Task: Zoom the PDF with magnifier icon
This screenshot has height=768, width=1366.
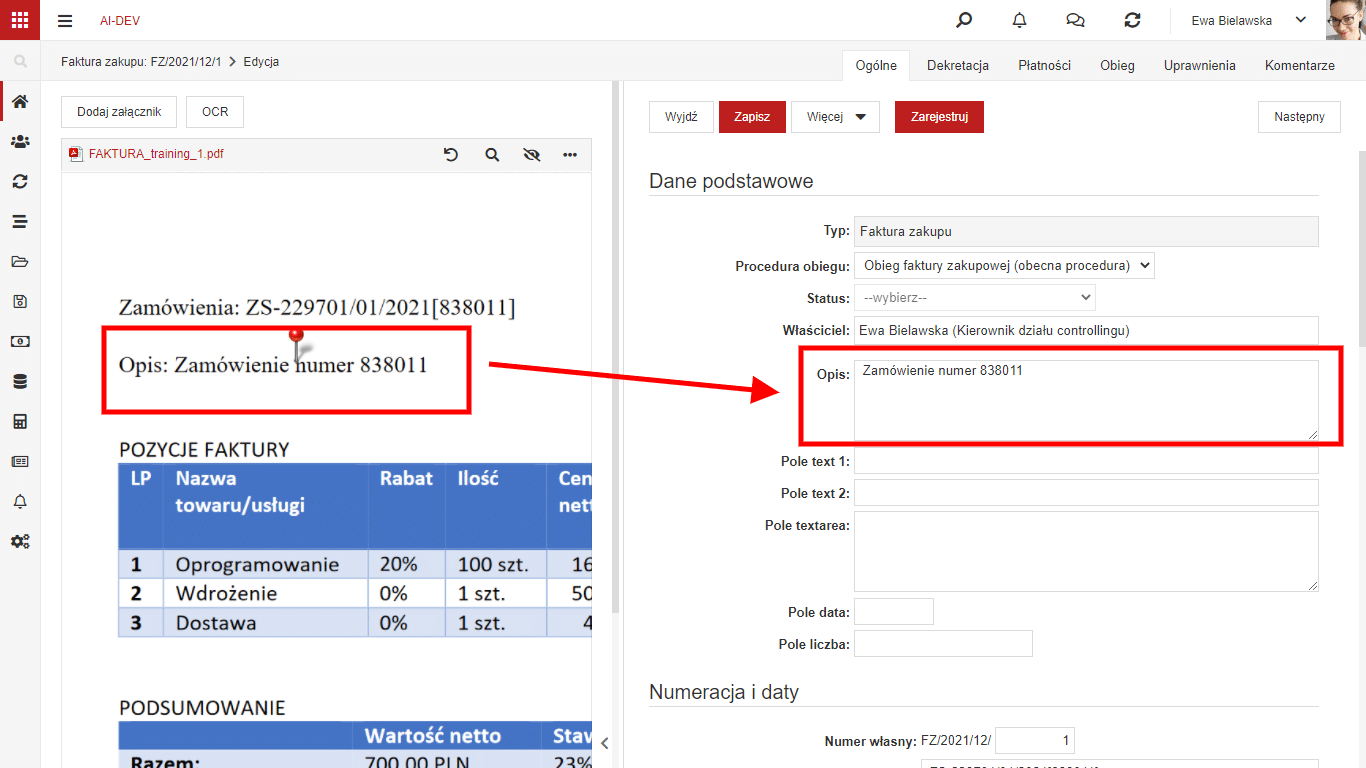Action: click(491, 155)
